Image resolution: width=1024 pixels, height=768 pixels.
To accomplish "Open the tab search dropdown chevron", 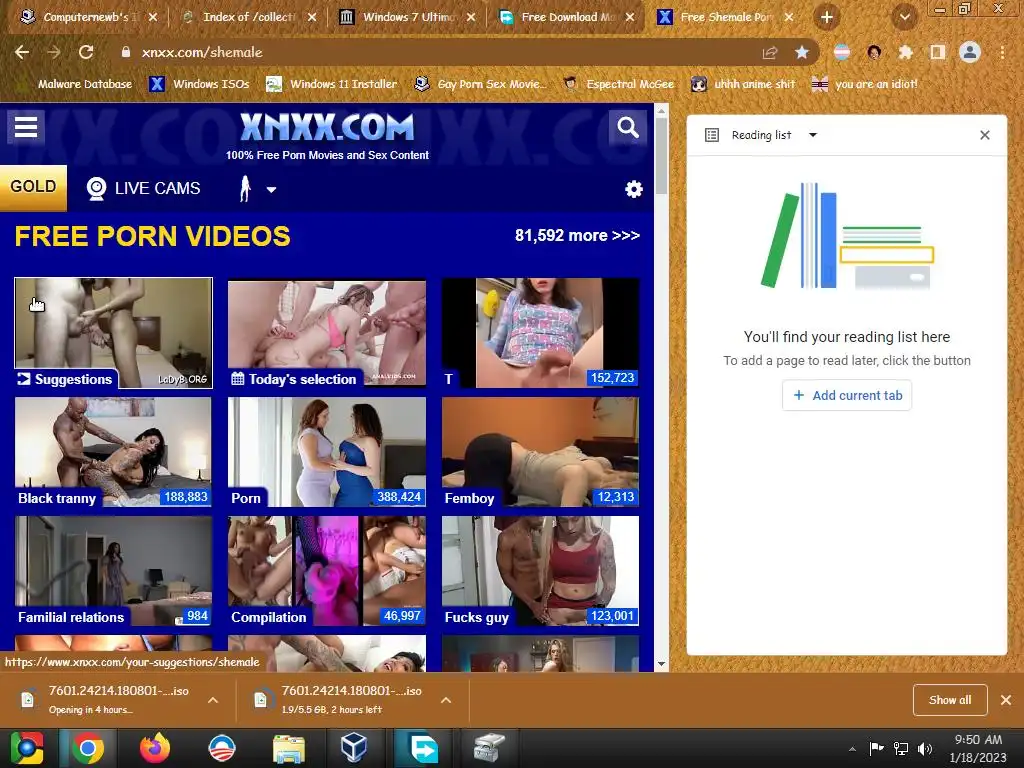I will click(905, 17).
